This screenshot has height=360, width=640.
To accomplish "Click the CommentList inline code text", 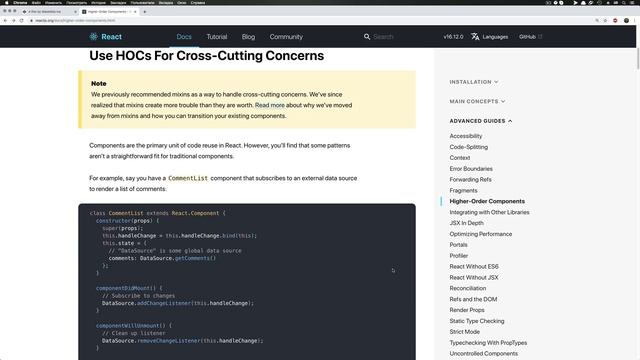I will (x=188, y=178).
